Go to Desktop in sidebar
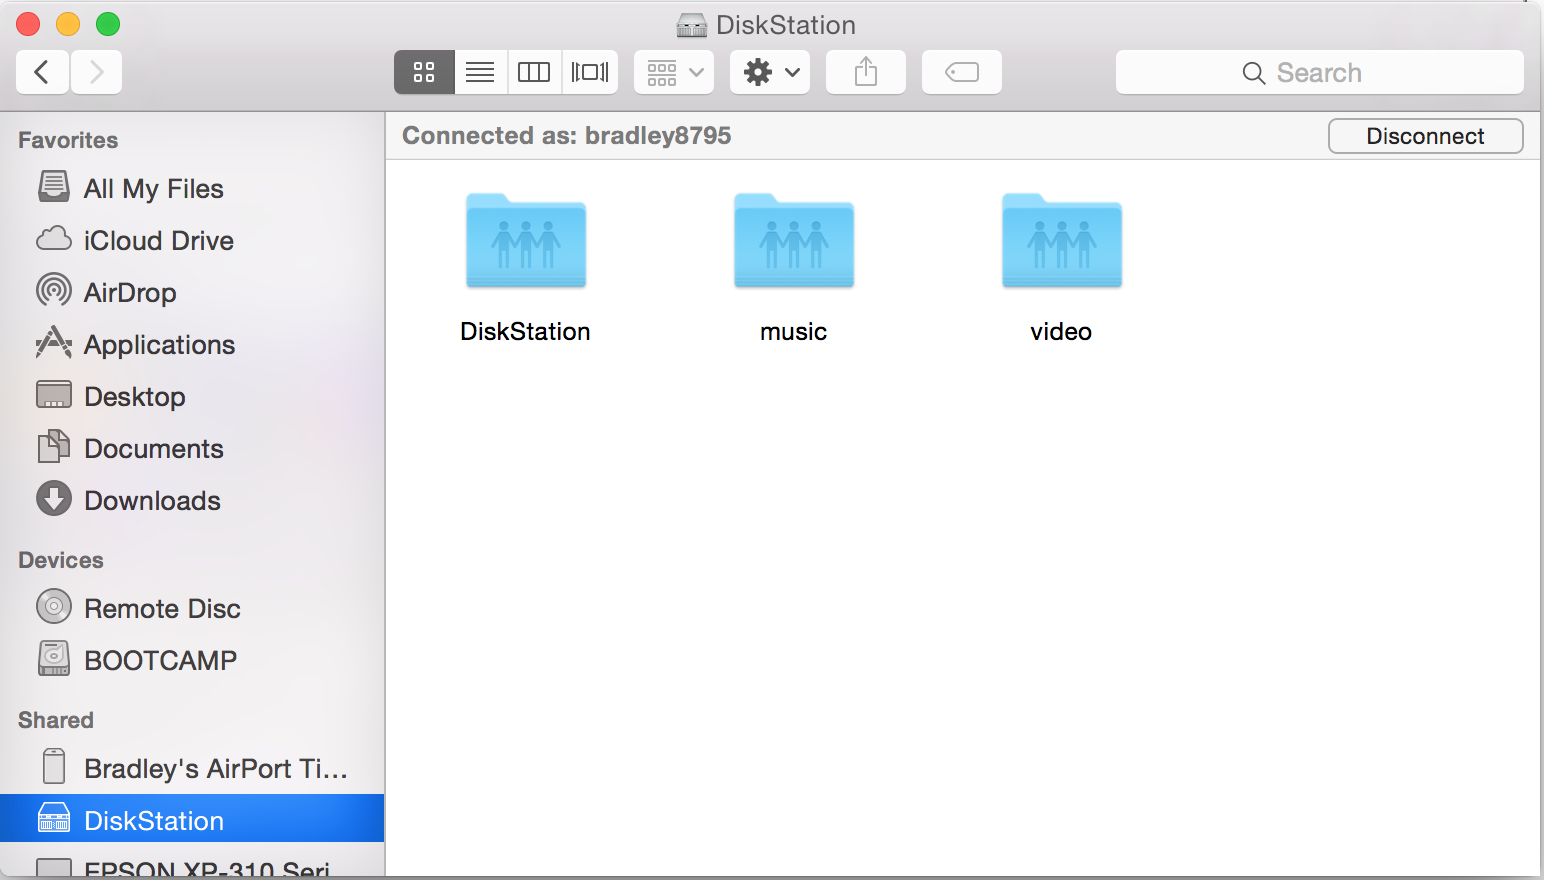The height and width of the screenshot is (880, 1544). pyautogui.click(x=192, y=396)
